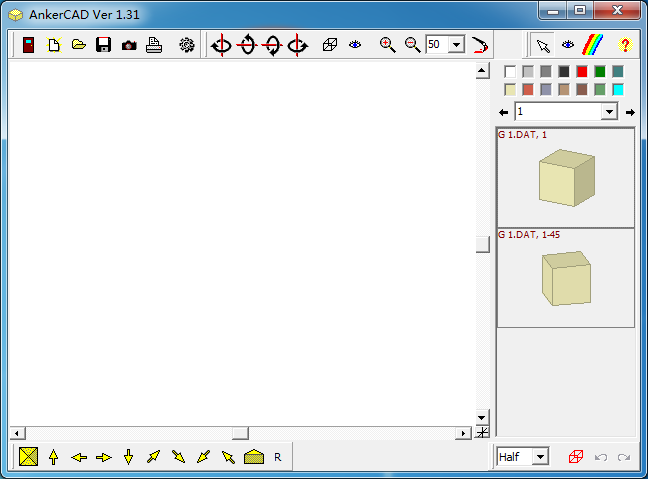The width and height of the screenshot is (648, 479).
Task: Minimize the AnkerCAD window
Action: pos(553,11)
